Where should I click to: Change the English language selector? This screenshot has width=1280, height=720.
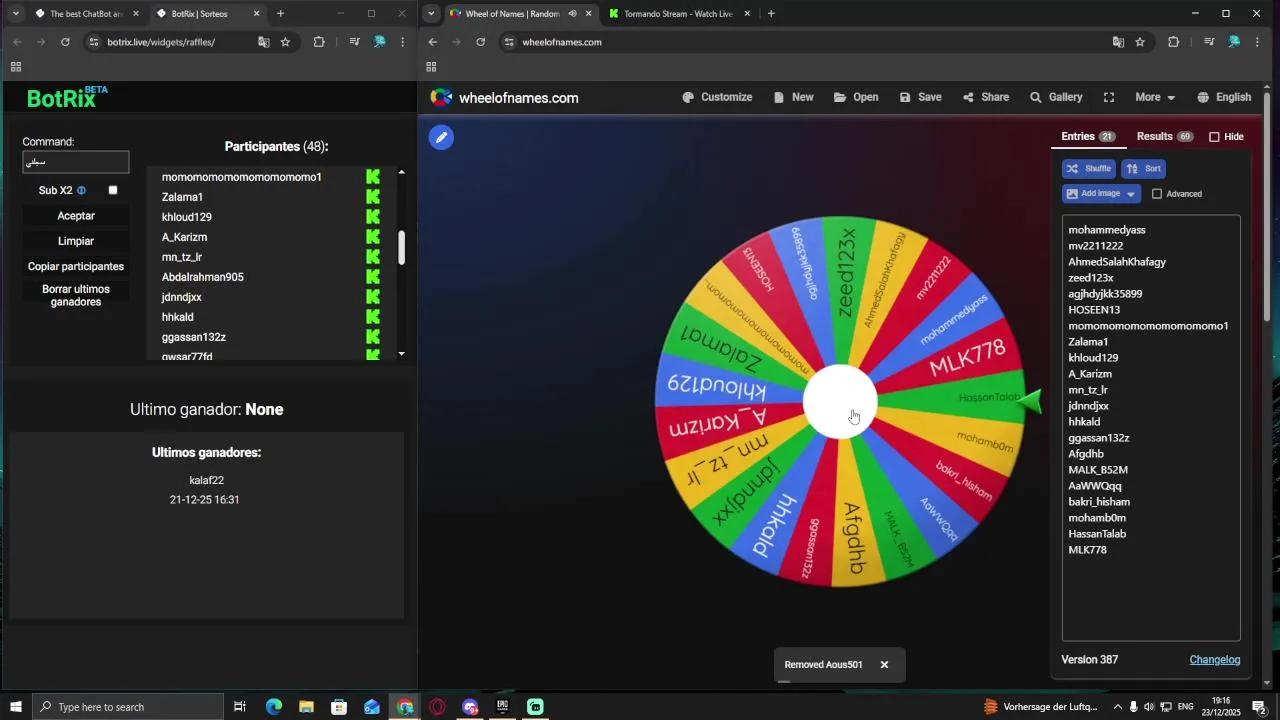click(x=1224, y=97)
